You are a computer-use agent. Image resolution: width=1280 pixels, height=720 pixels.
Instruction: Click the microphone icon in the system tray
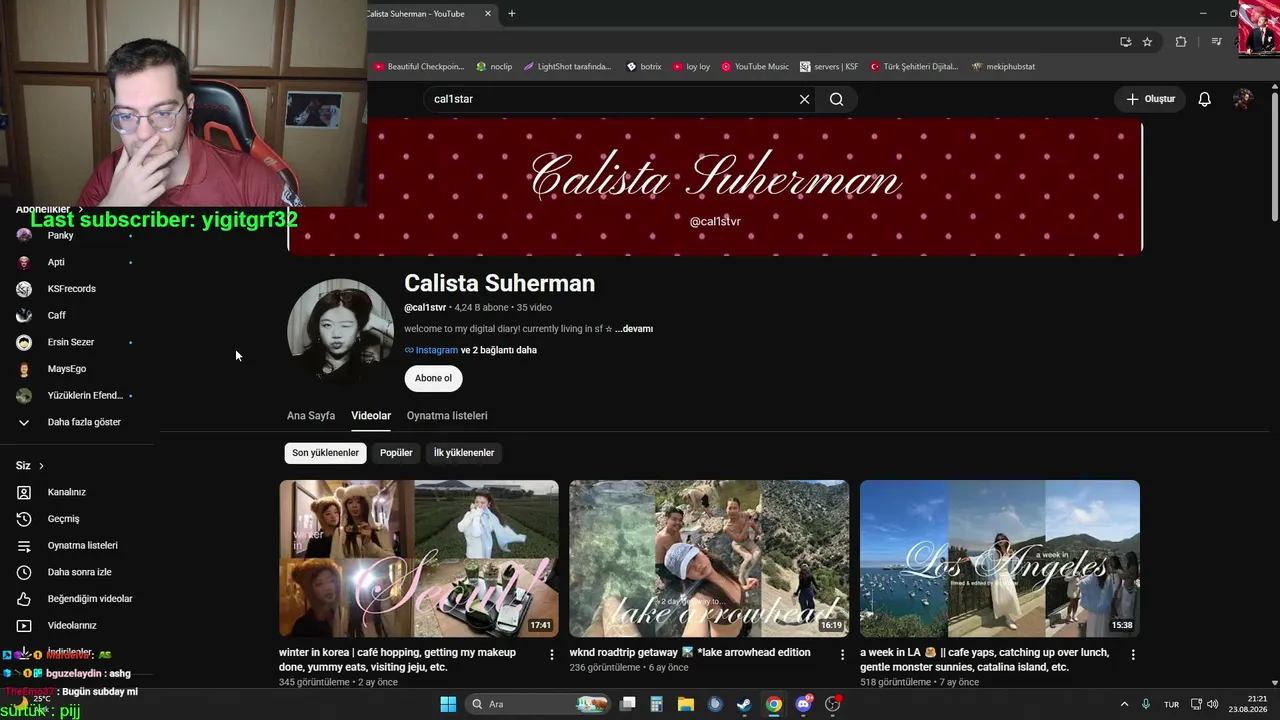click(x=1146, y=704)
